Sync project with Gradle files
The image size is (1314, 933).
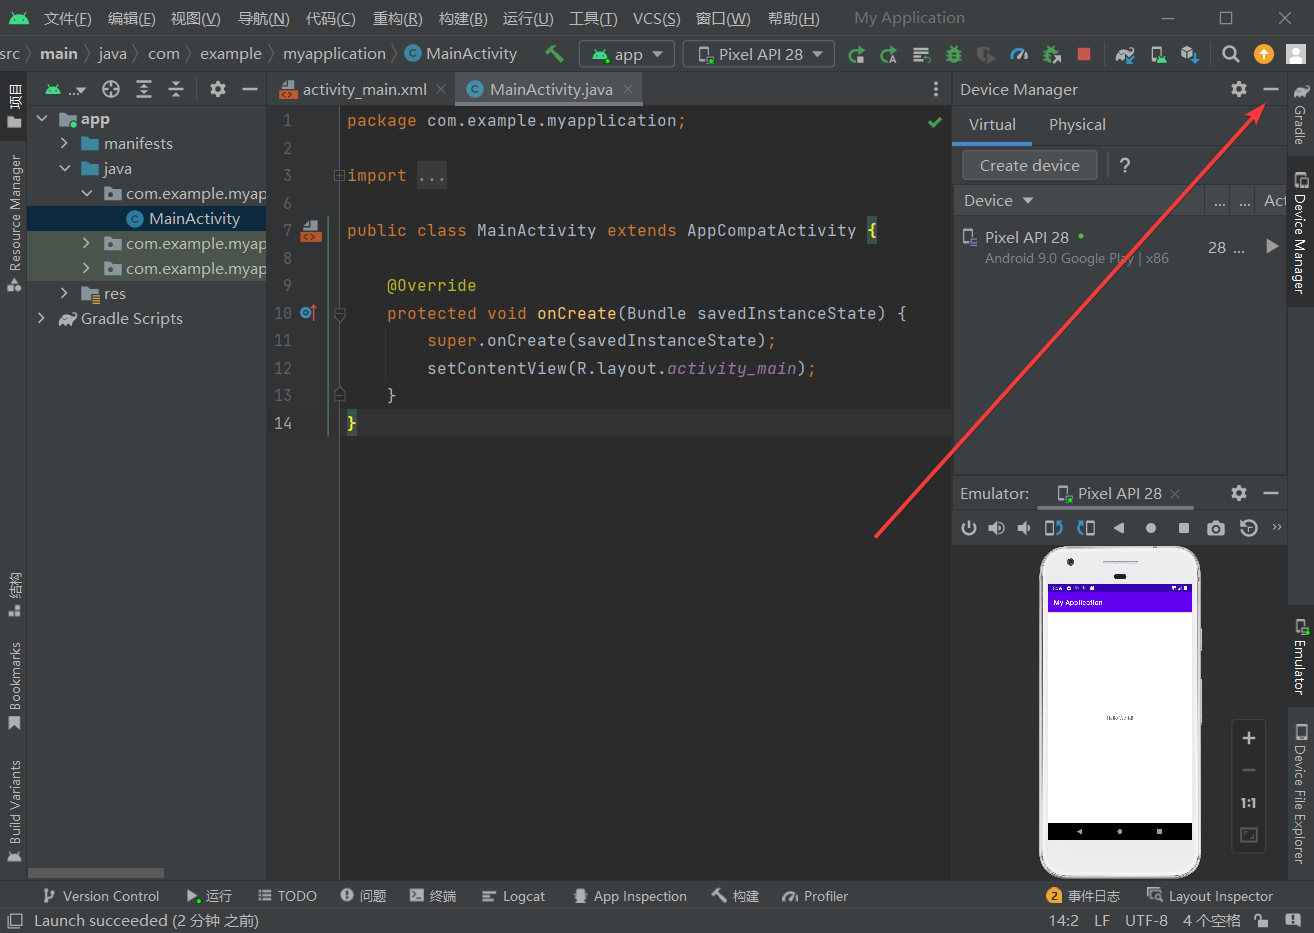click(x=1125, y=53)
